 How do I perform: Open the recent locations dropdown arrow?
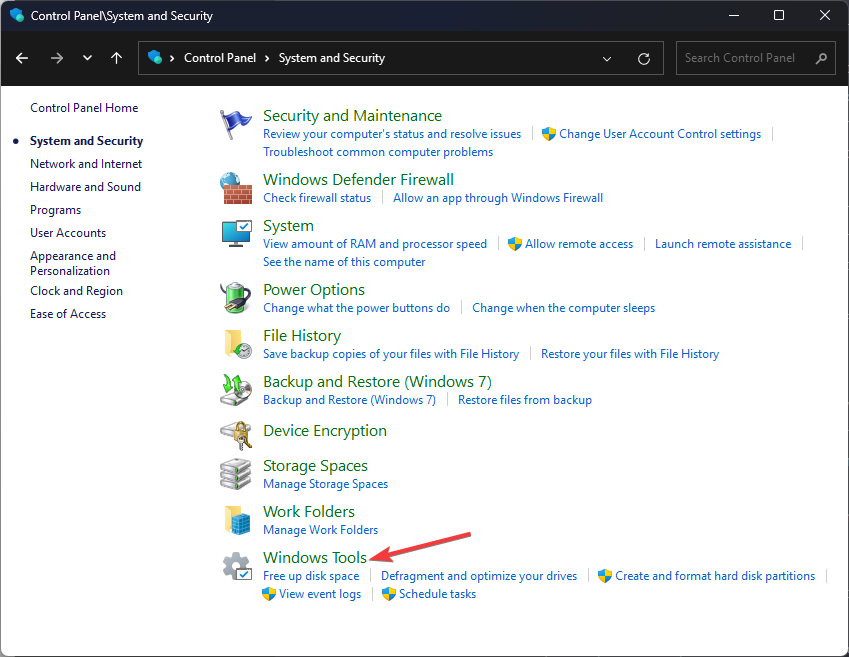[87, 58]
